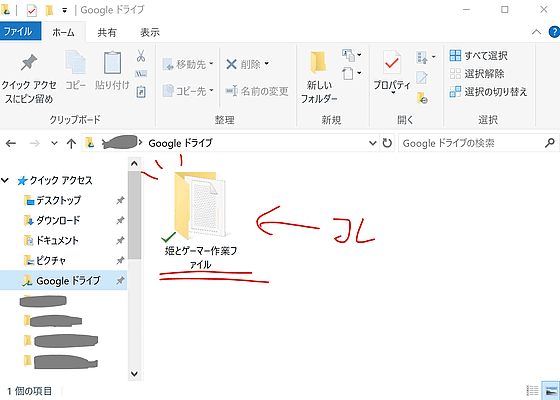Screen dimensions: 560x400
Task: Click the title bar new folder icon
Action: tap(49, 11)
